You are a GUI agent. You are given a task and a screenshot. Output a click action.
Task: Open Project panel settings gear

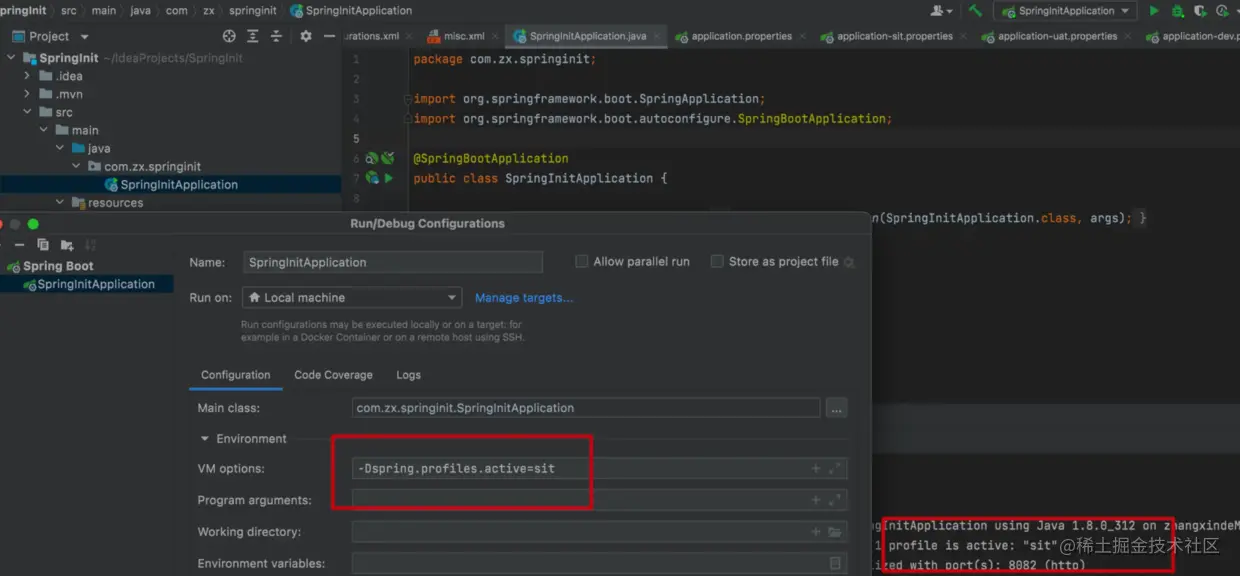[306, 36]
